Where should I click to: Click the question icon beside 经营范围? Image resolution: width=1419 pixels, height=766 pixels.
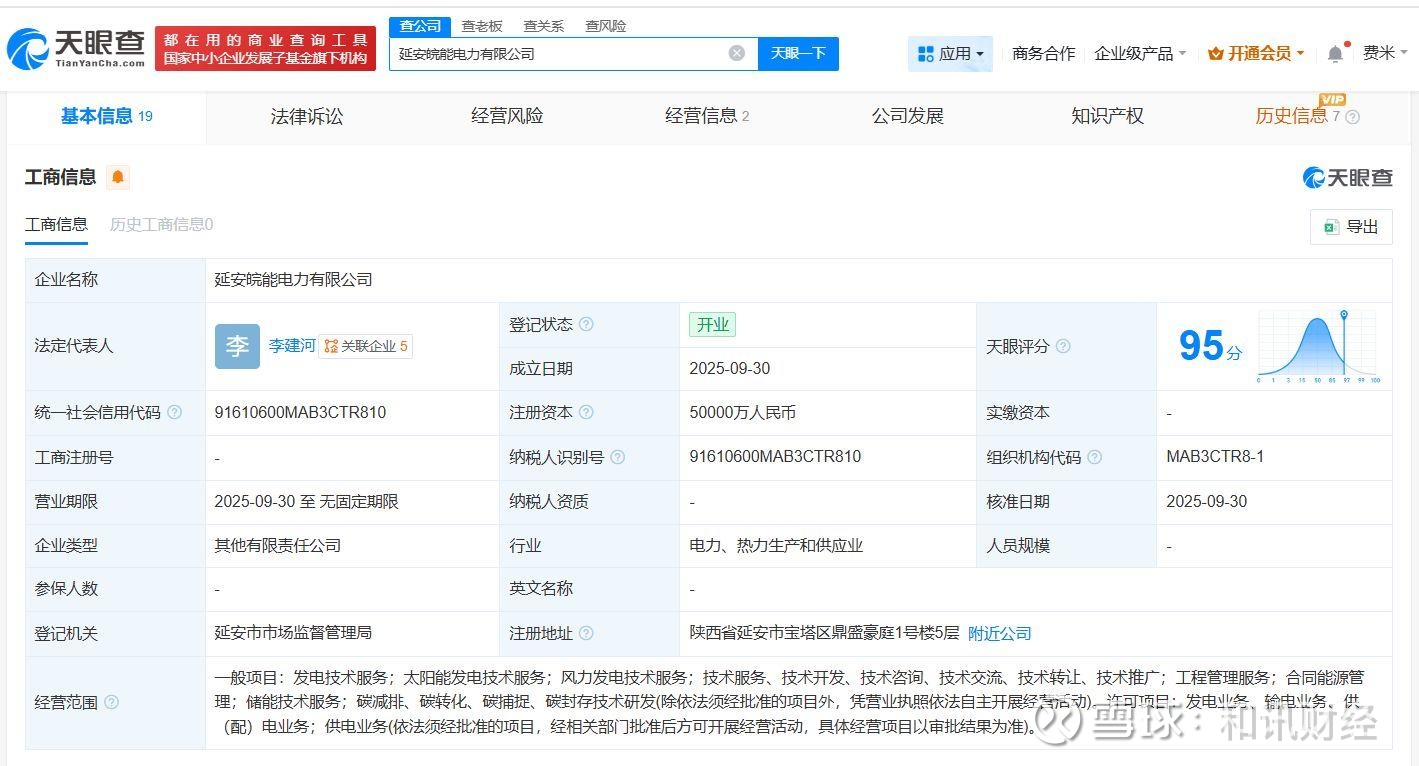[111, 702]
